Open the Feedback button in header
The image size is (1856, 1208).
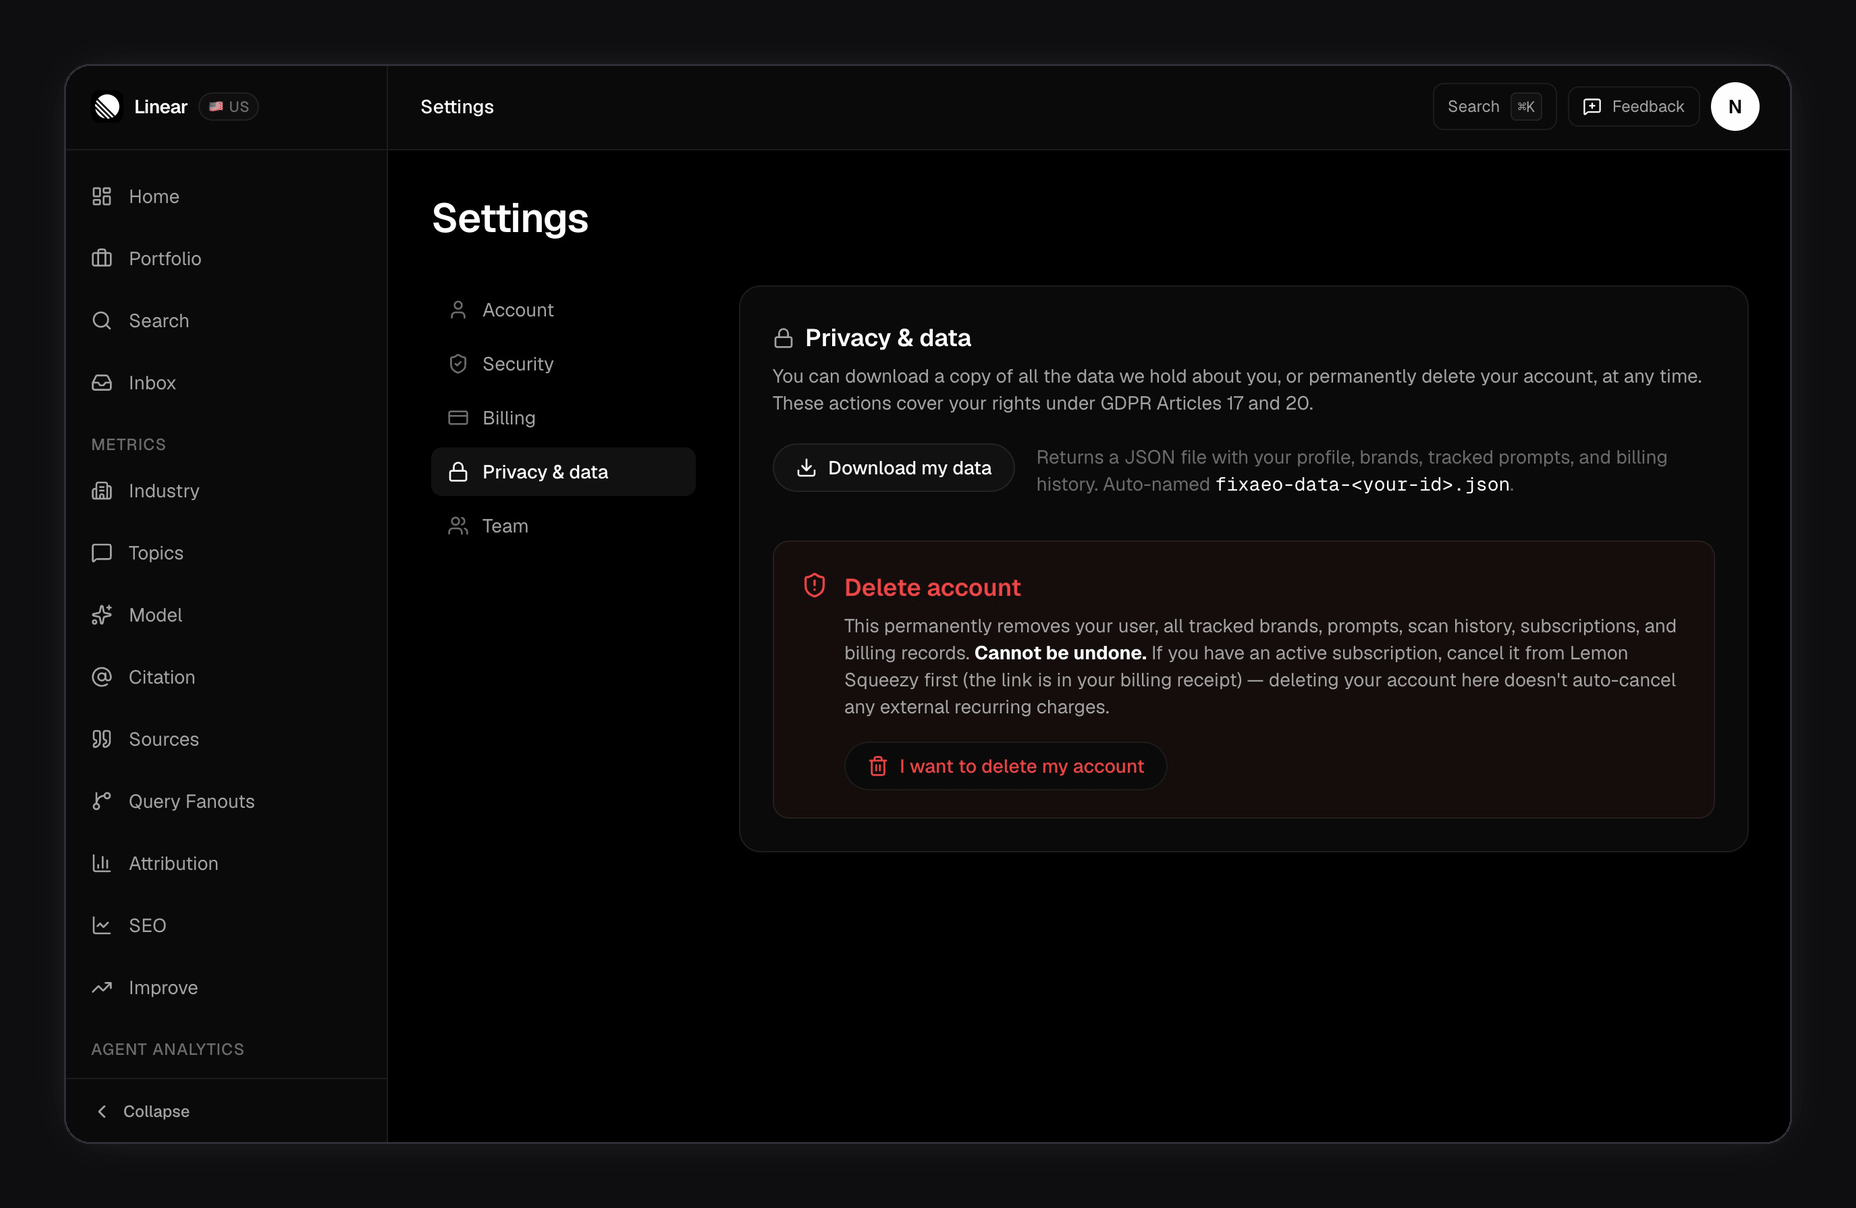pos(1634,107)
